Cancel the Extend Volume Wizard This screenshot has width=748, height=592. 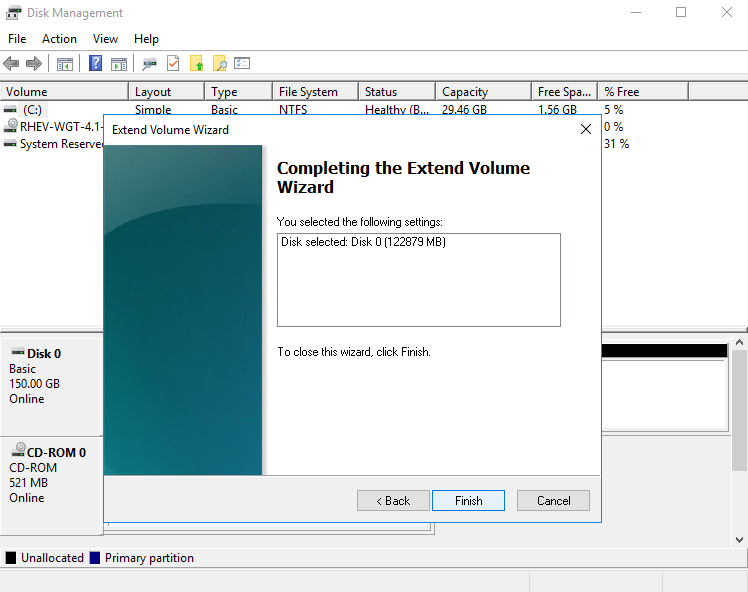point(553,501)
